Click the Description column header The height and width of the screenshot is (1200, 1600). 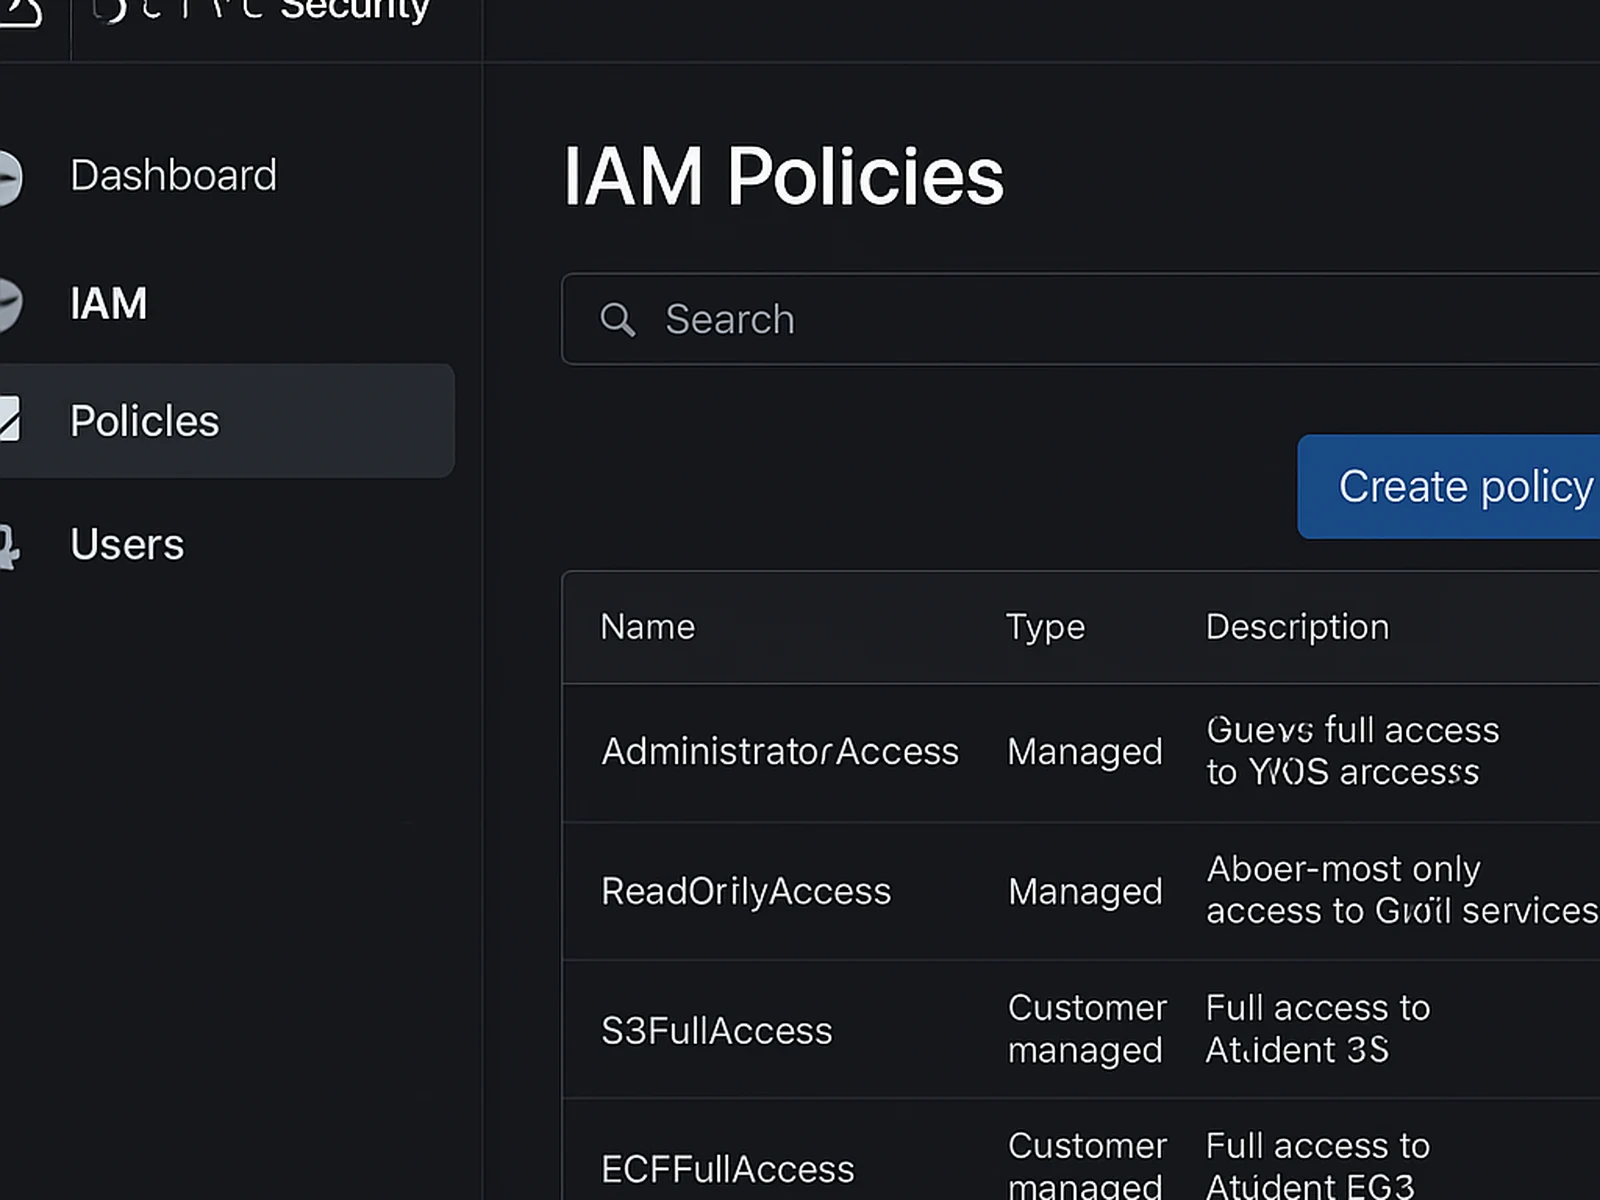(1297, 627)
